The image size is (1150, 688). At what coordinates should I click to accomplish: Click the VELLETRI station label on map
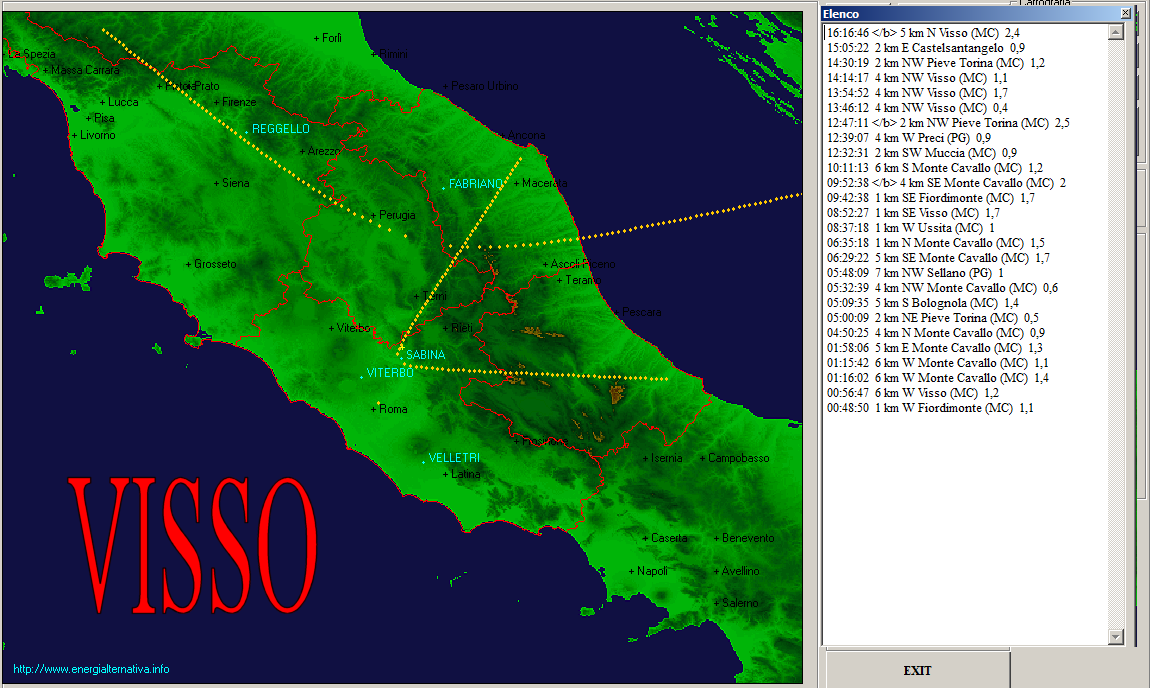coord(454,458)
